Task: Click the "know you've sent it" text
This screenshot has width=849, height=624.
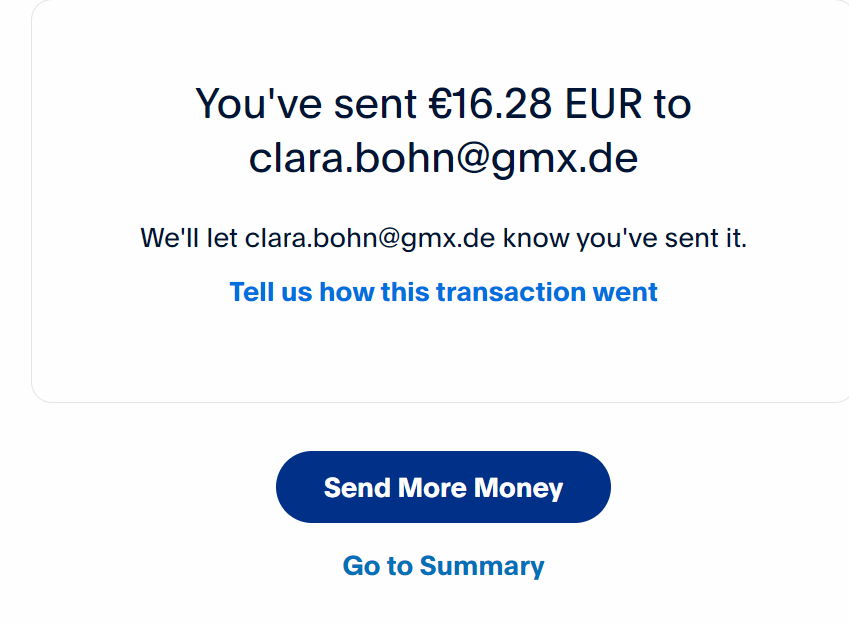Action: pos(625,239)
